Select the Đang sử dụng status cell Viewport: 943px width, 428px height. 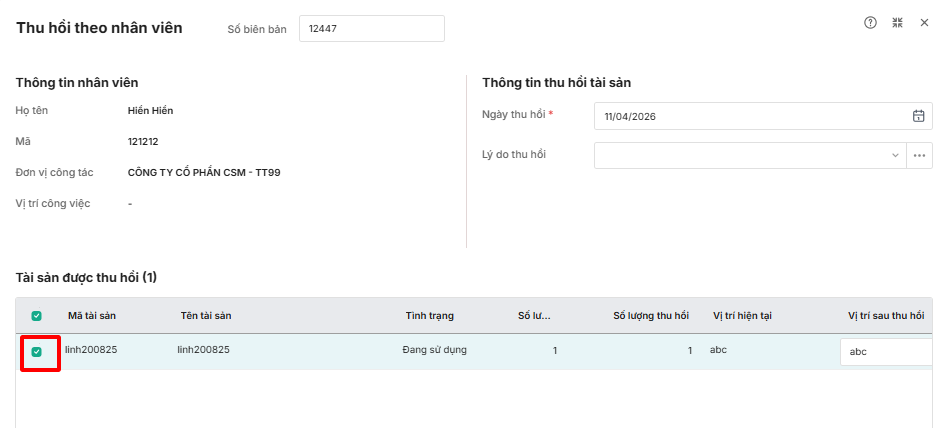click(427, 350)
